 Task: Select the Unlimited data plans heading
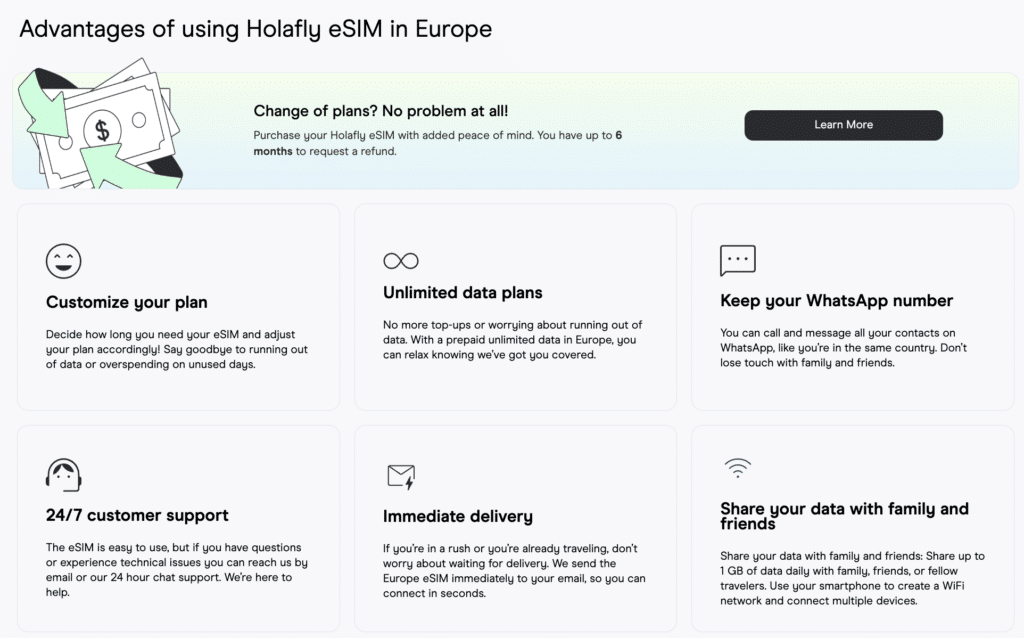462,293
